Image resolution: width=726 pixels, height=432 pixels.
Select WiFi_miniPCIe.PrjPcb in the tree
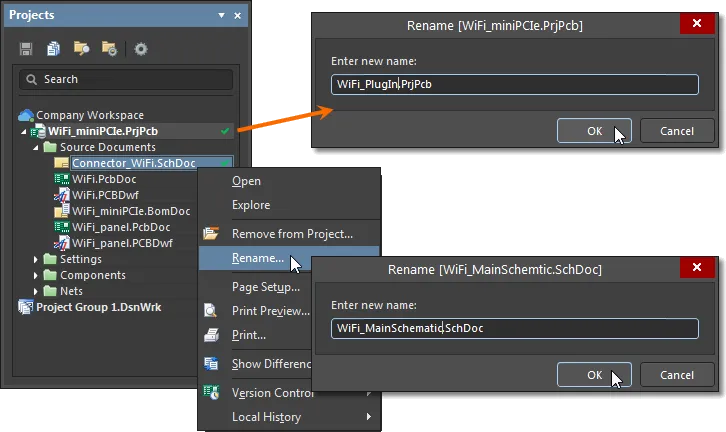pyautogui.click(x=103, y=131)
